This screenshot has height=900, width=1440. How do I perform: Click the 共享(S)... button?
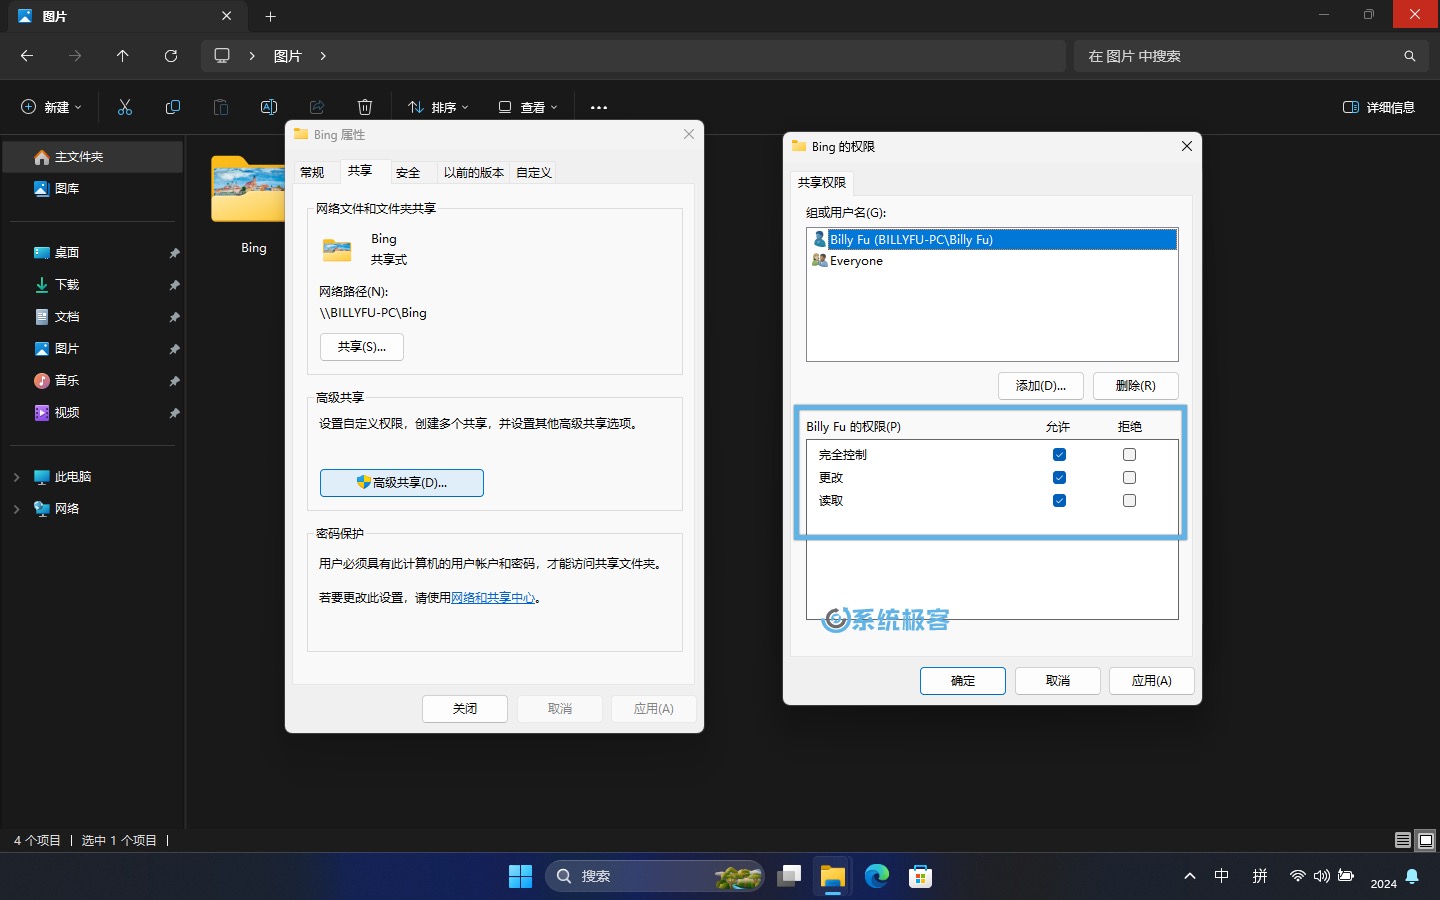click(362, 347)
